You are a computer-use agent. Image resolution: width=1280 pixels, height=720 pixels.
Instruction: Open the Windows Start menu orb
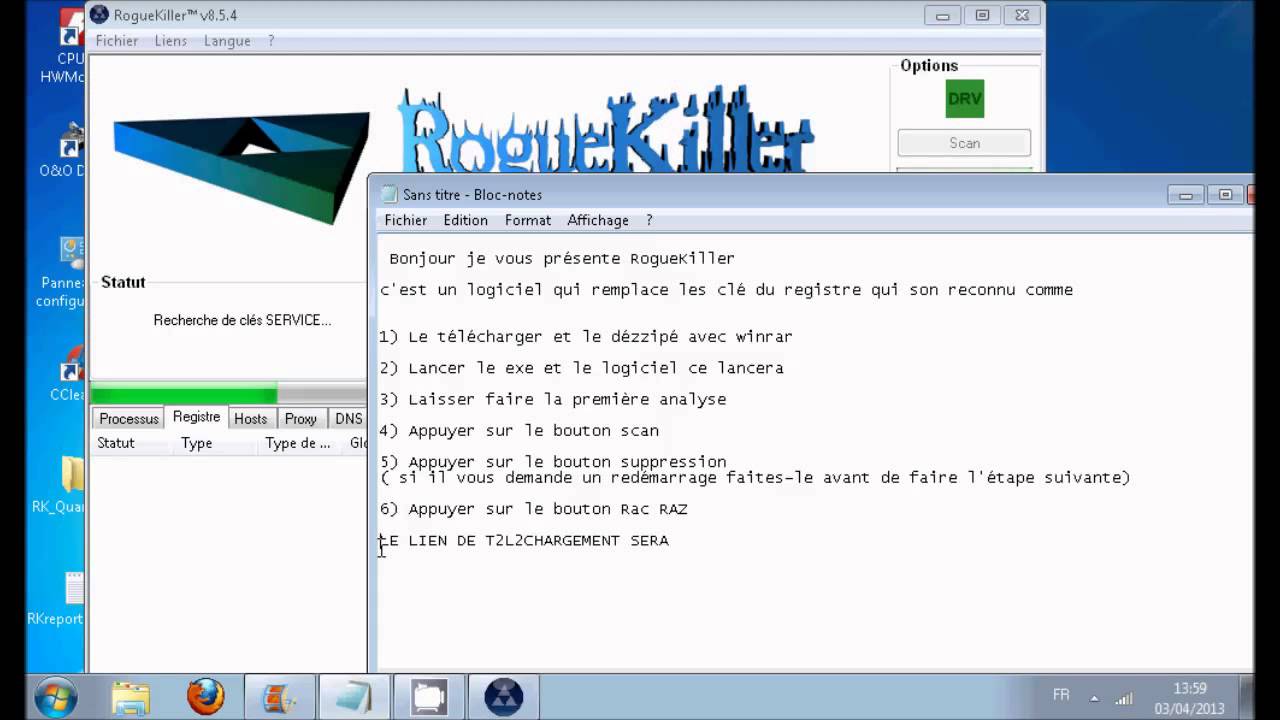(x=56, y=696)
